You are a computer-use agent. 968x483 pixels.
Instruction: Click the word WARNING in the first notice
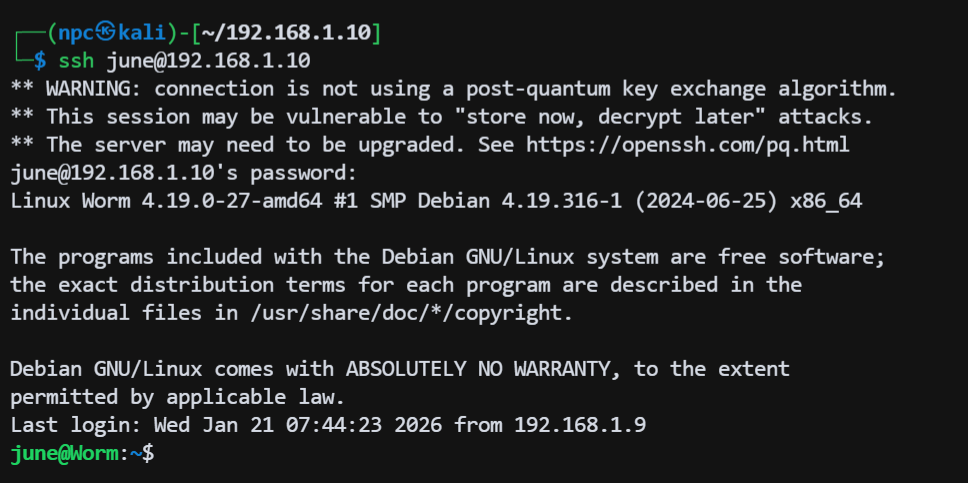pos(88,89)
